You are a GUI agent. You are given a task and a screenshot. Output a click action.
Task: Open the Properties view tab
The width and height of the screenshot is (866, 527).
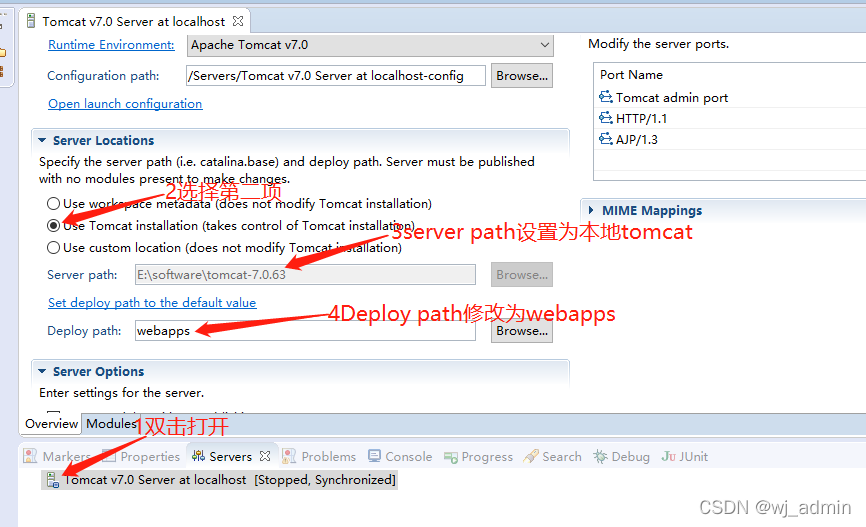pyautogui.click(x=142, y=457)
